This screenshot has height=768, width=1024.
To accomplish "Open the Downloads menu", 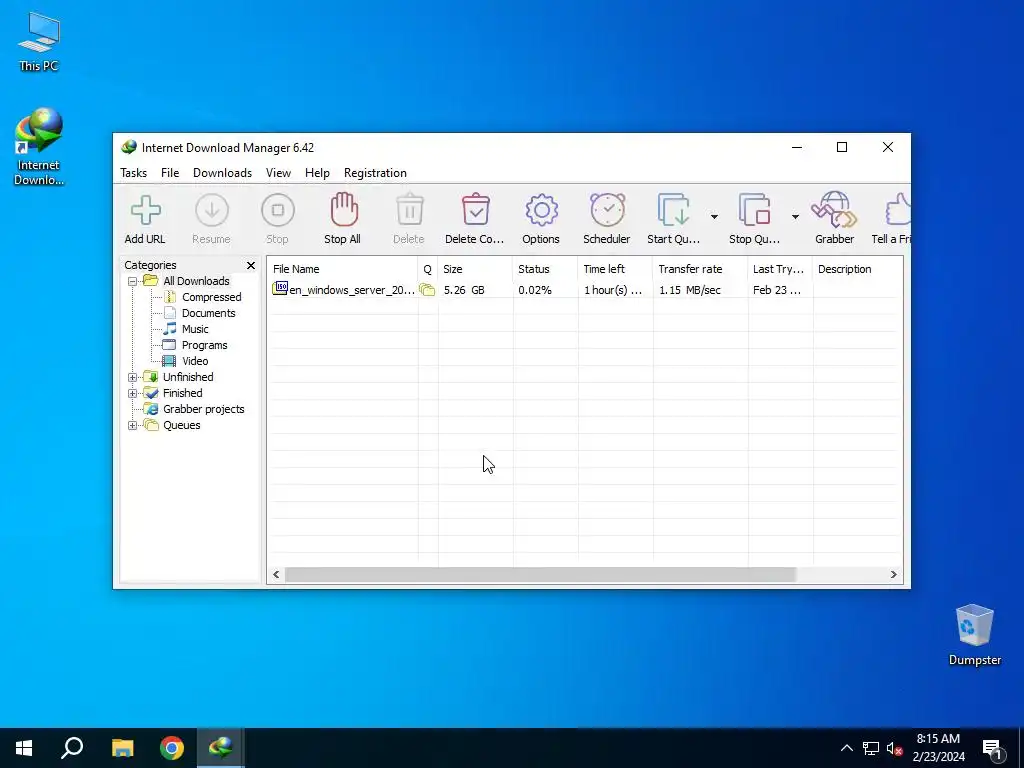I will coord(222,173).
